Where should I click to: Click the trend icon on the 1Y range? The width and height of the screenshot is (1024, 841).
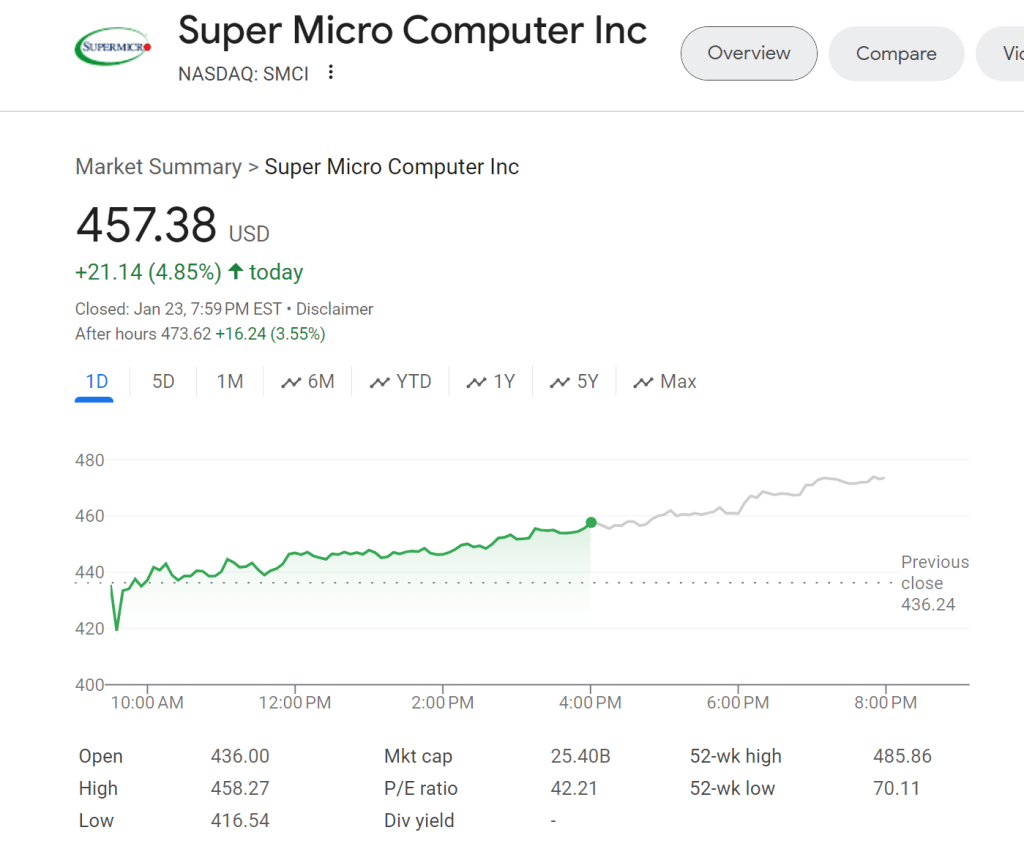coord(476,382)
